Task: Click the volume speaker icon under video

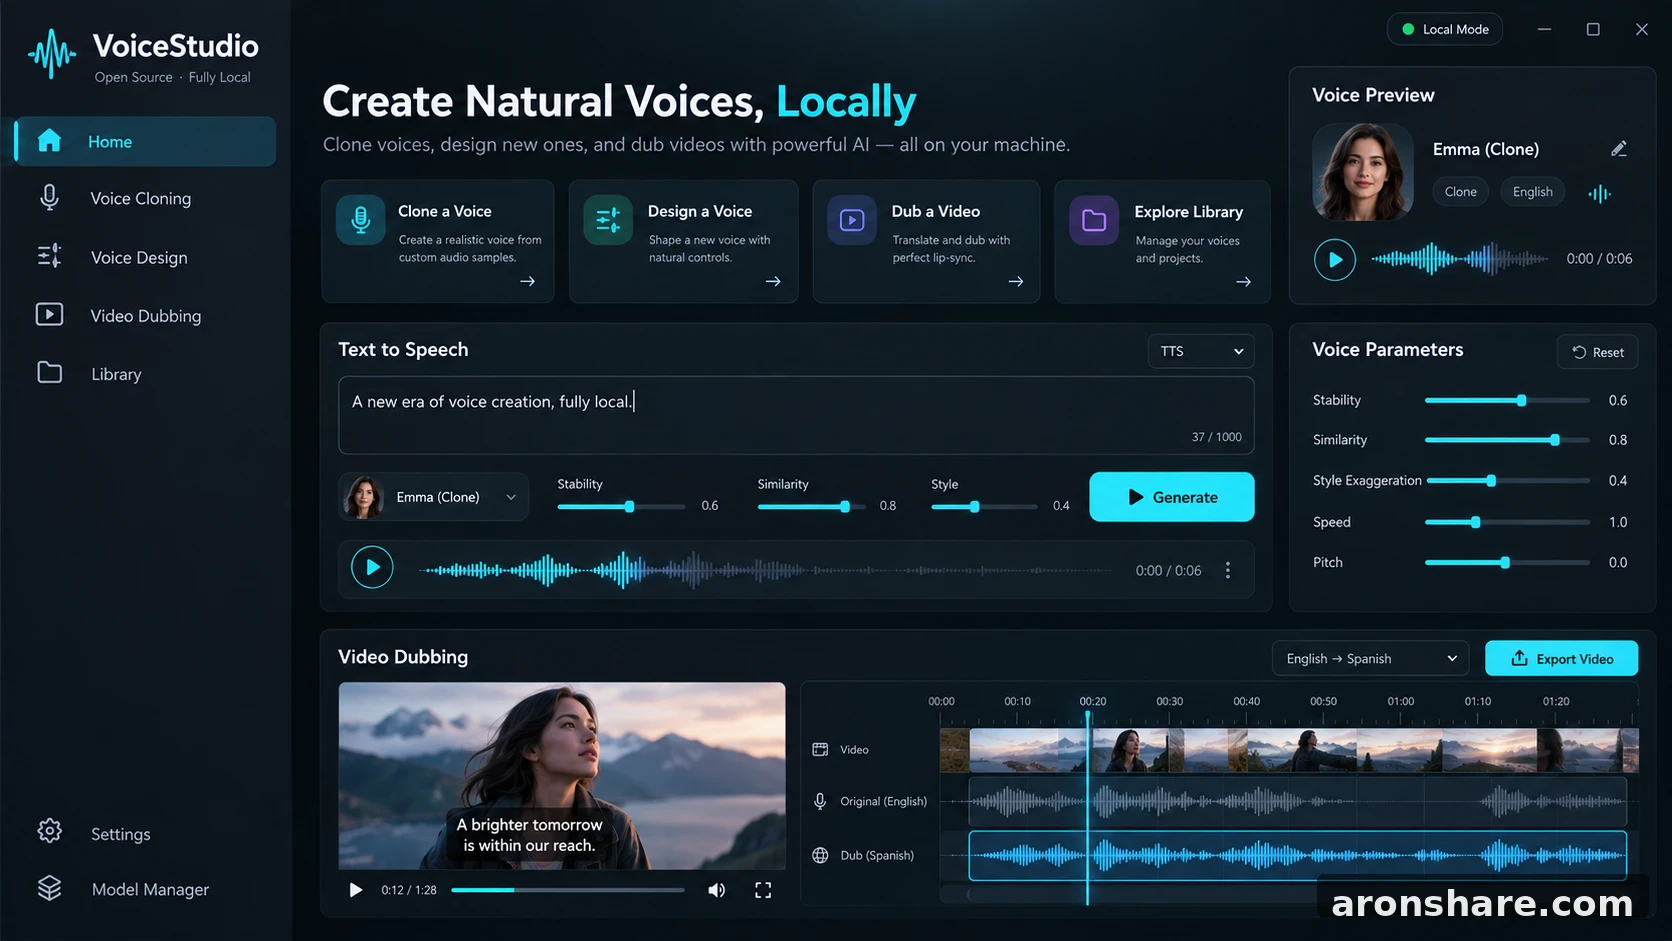Action: 716,890
